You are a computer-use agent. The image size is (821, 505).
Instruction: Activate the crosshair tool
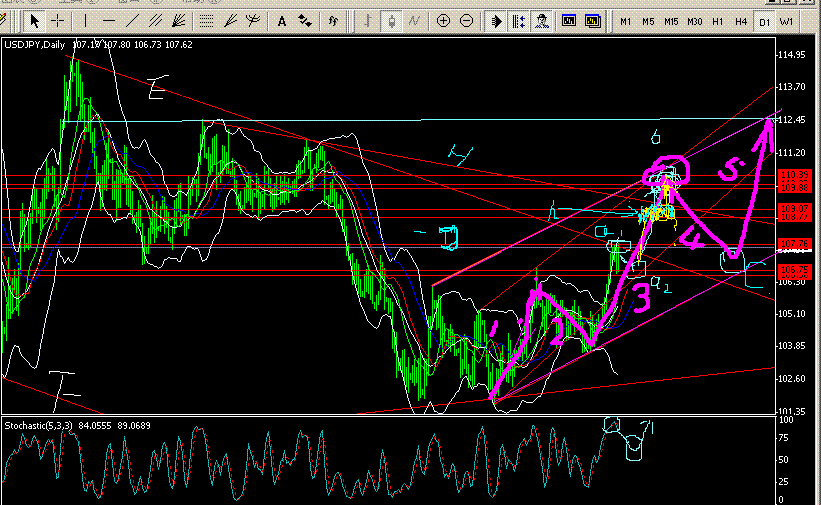[58, 20]
